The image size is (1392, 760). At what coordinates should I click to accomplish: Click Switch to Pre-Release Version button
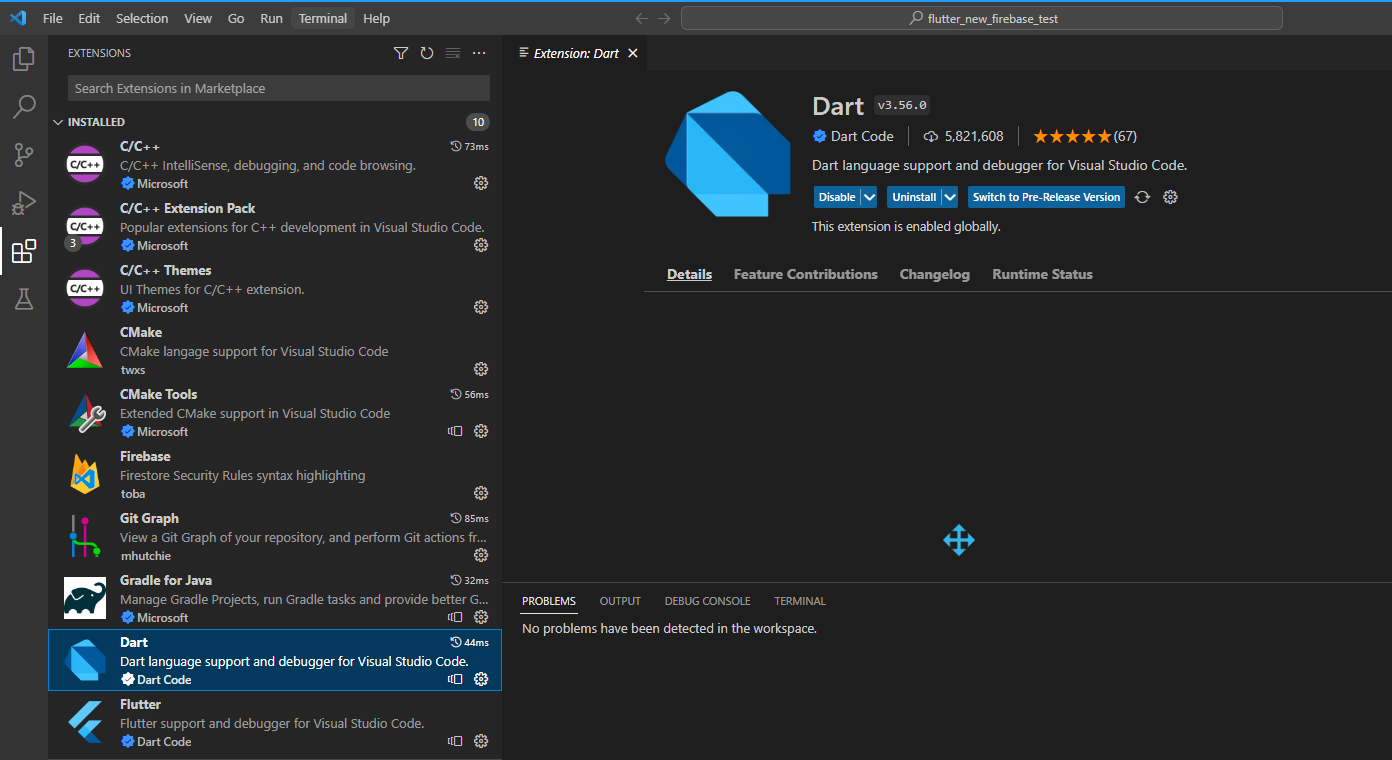[x=1046, y=197]
